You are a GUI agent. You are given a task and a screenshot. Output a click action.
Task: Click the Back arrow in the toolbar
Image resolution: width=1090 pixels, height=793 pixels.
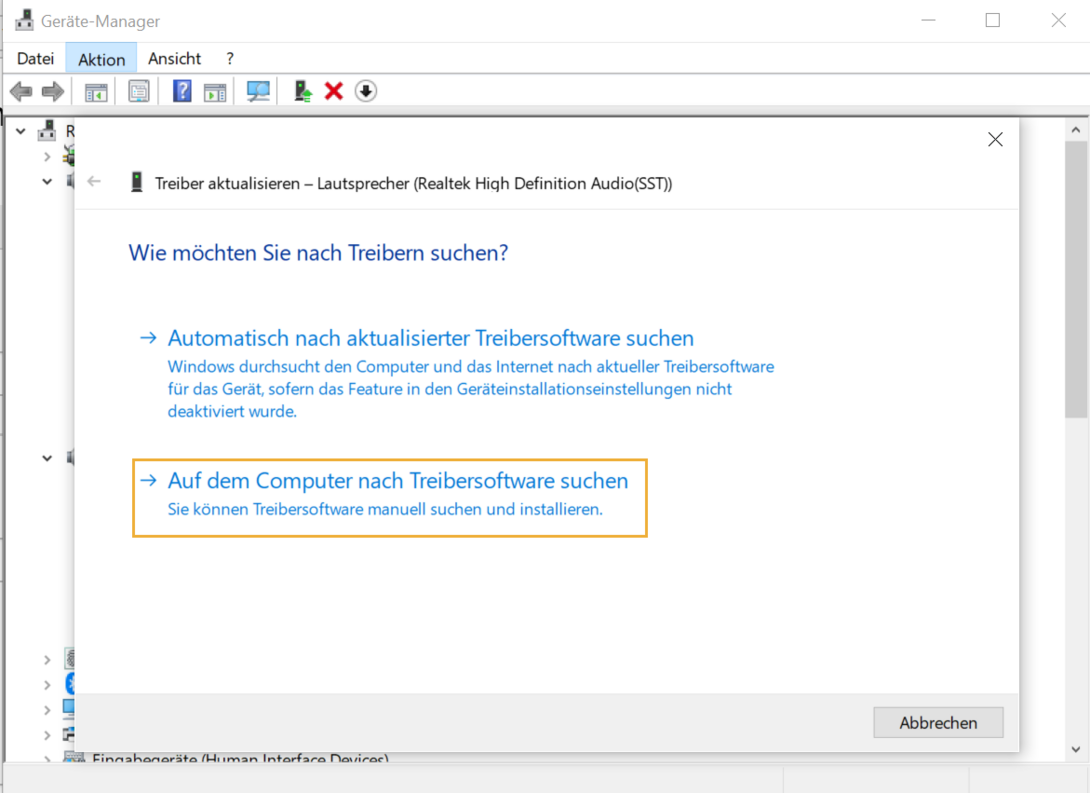(20, 92)
